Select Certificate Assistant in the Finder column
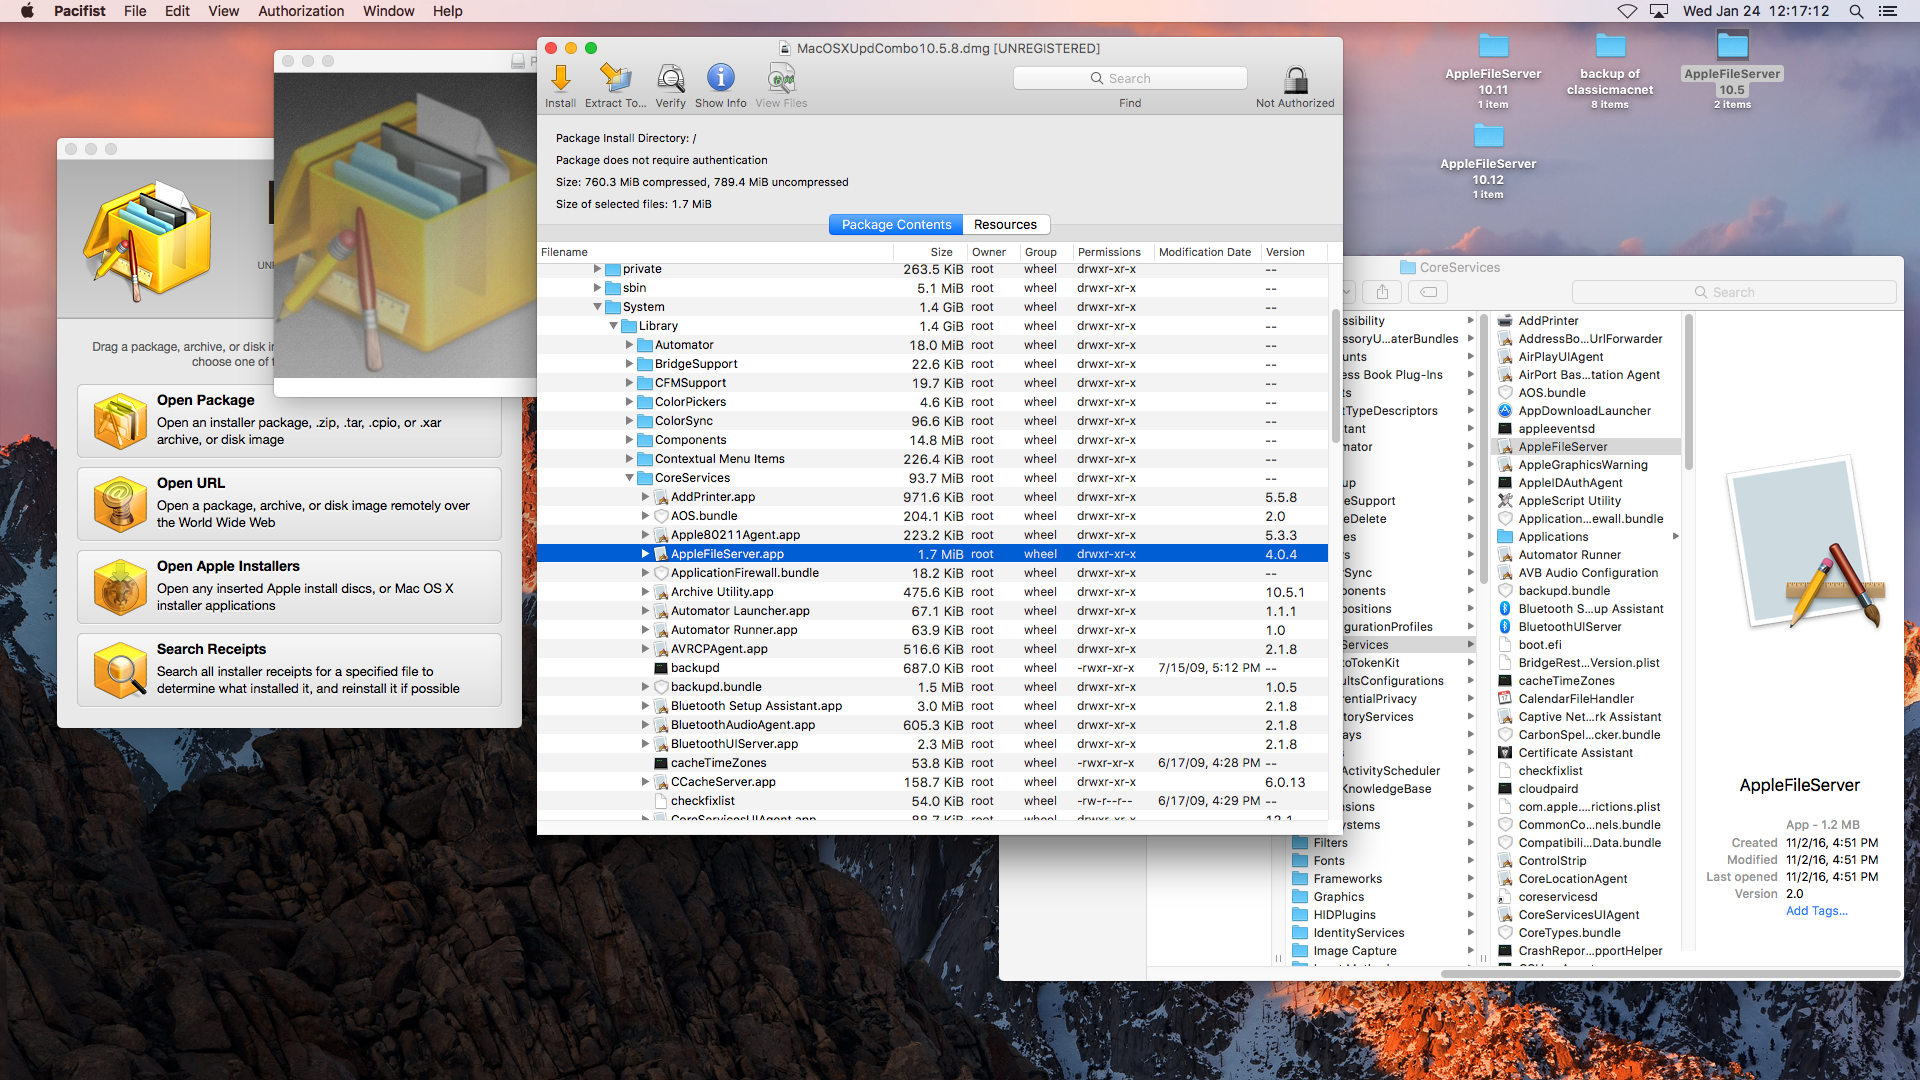The width and height of the screenshot is (1920, 1080). coord(1586,753)
